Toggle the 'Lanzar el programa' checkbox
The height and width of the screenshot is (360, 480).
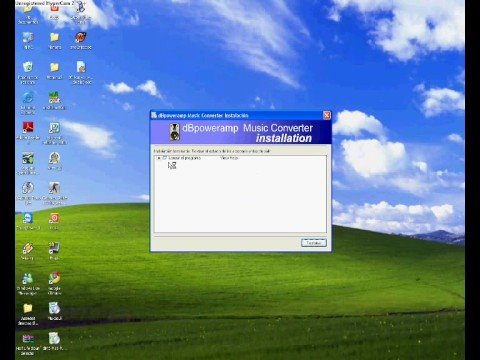(164, 158)
